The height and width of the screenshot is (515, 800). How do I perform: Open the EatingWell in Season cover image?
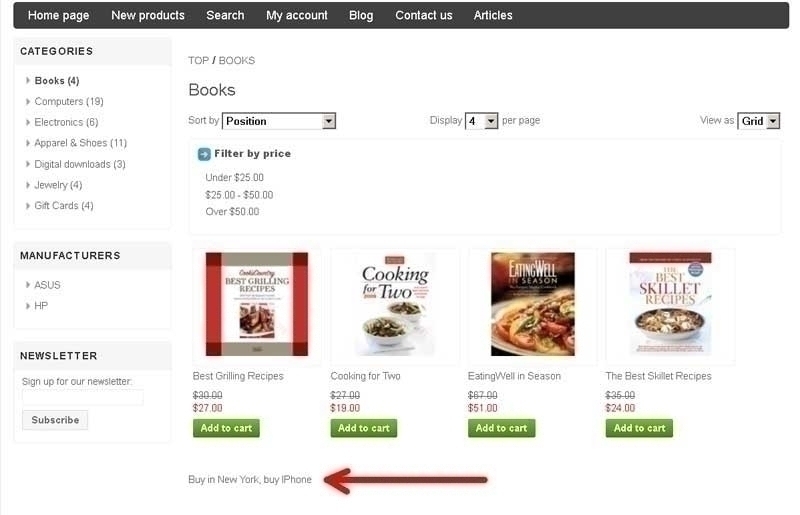533,304
